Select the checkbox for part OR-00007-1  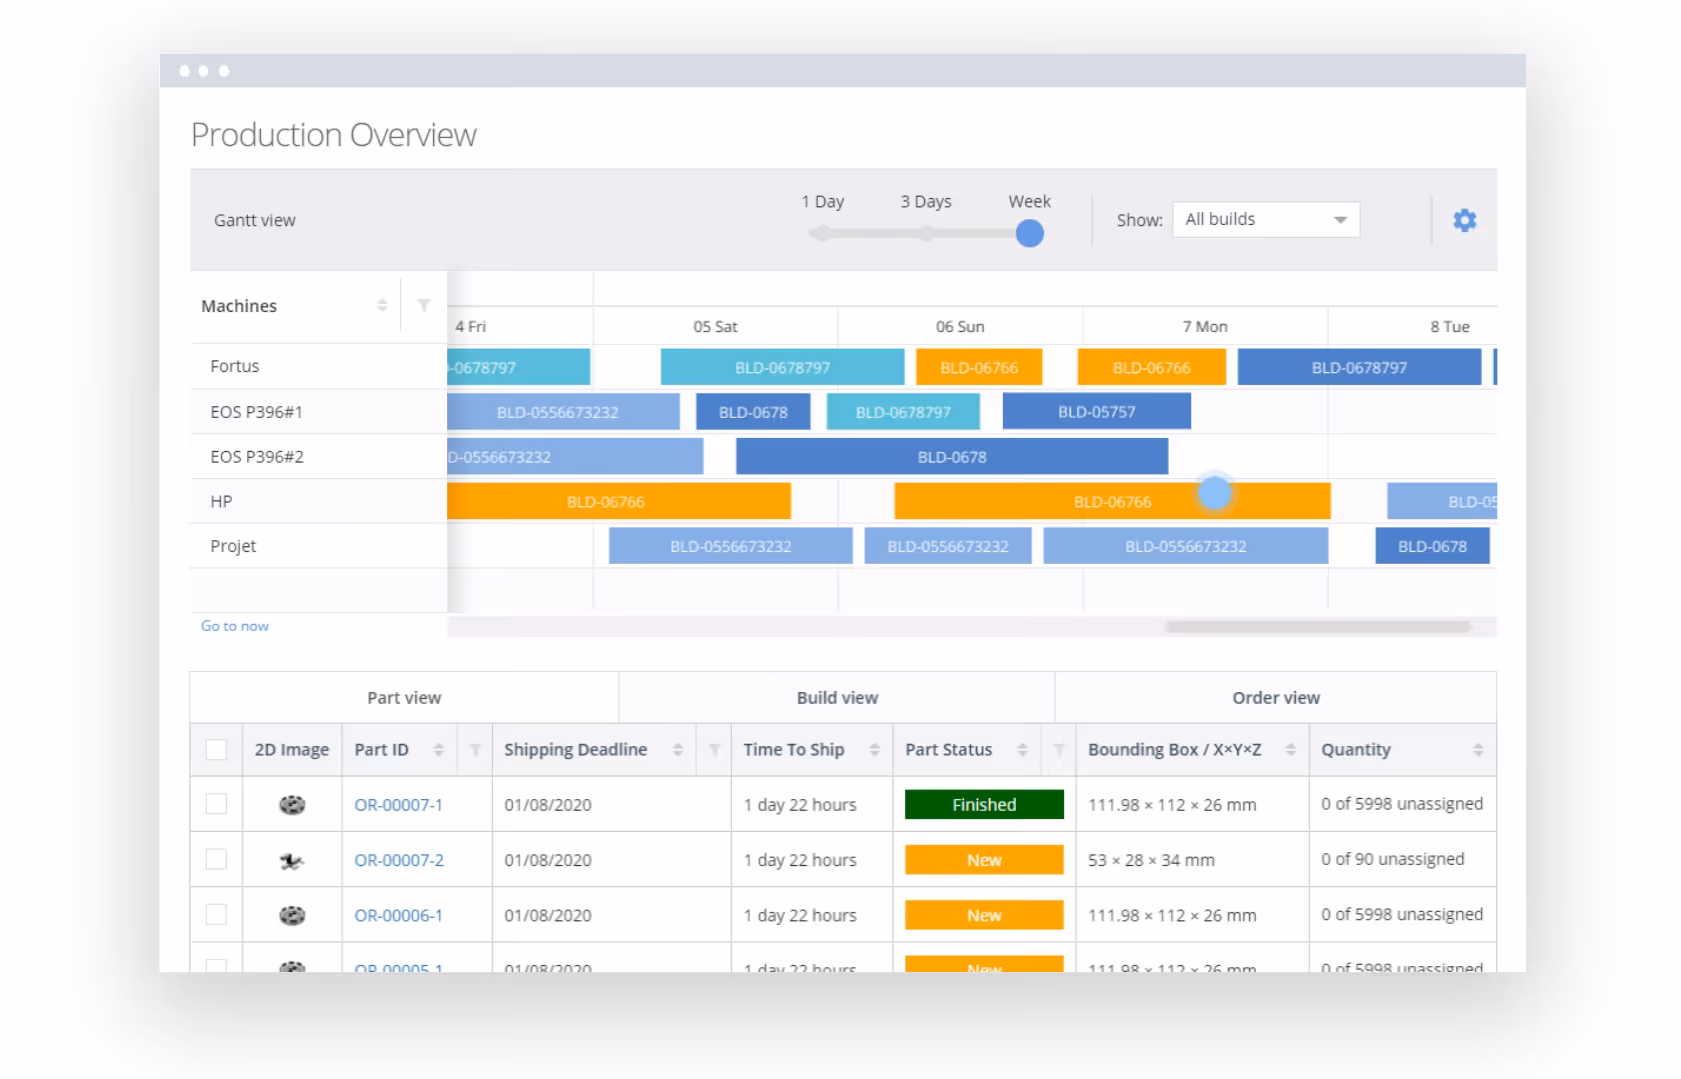(x=216, y=804)
